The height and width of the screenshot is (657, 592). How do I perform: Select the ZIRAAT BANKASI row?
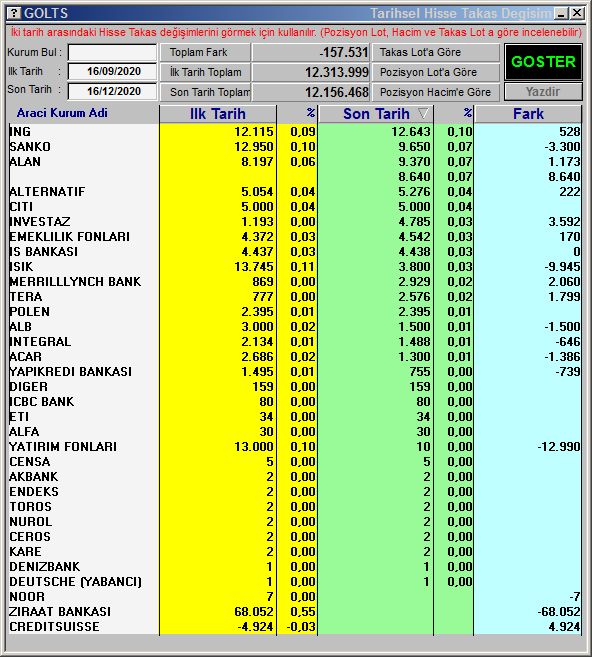tap(295, 612)
